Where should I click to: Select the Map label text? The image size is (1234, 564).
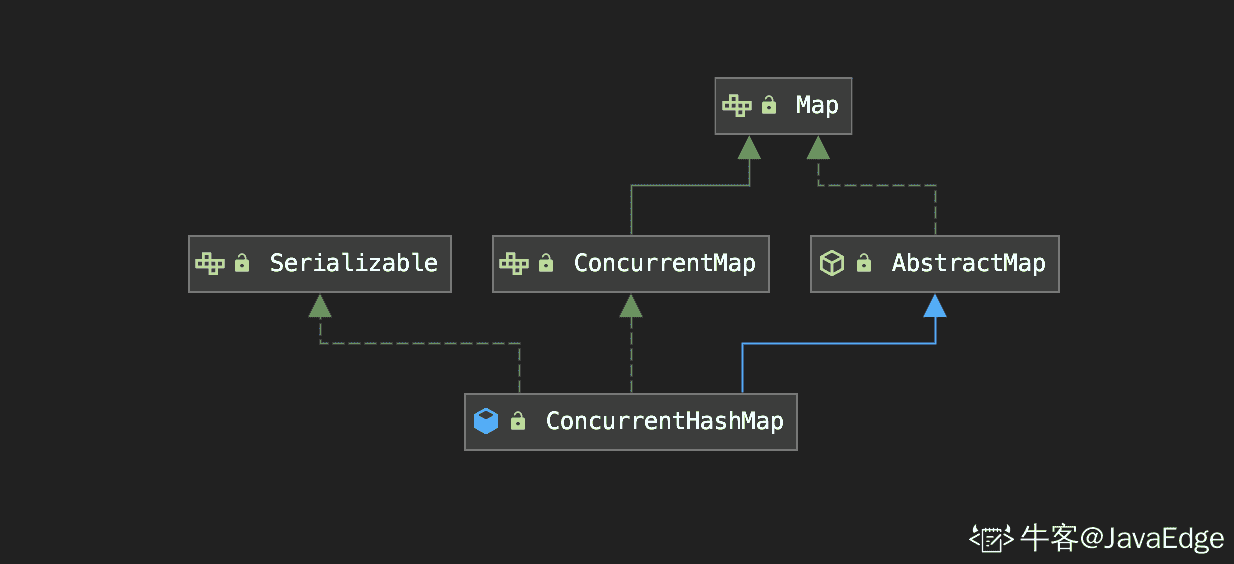[x=817, y=105]
